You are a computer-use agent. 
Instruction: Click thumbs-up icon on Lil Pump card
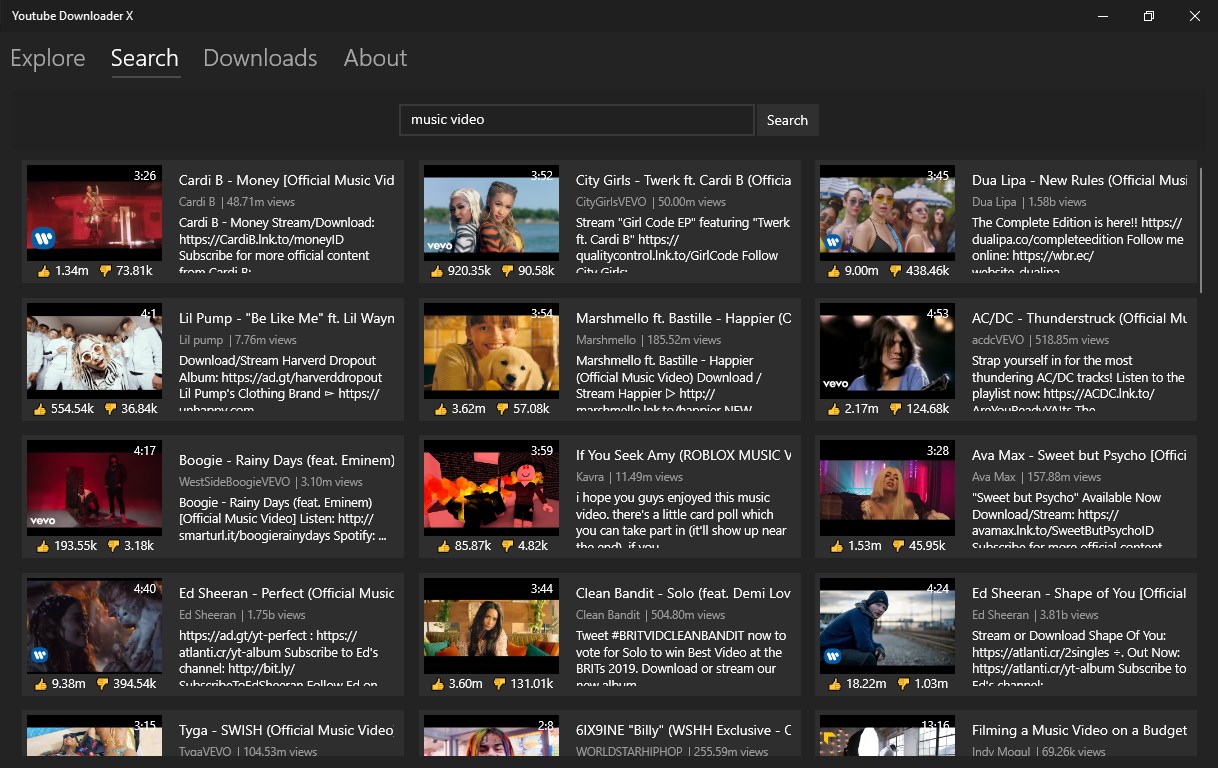tap(41, 409)
